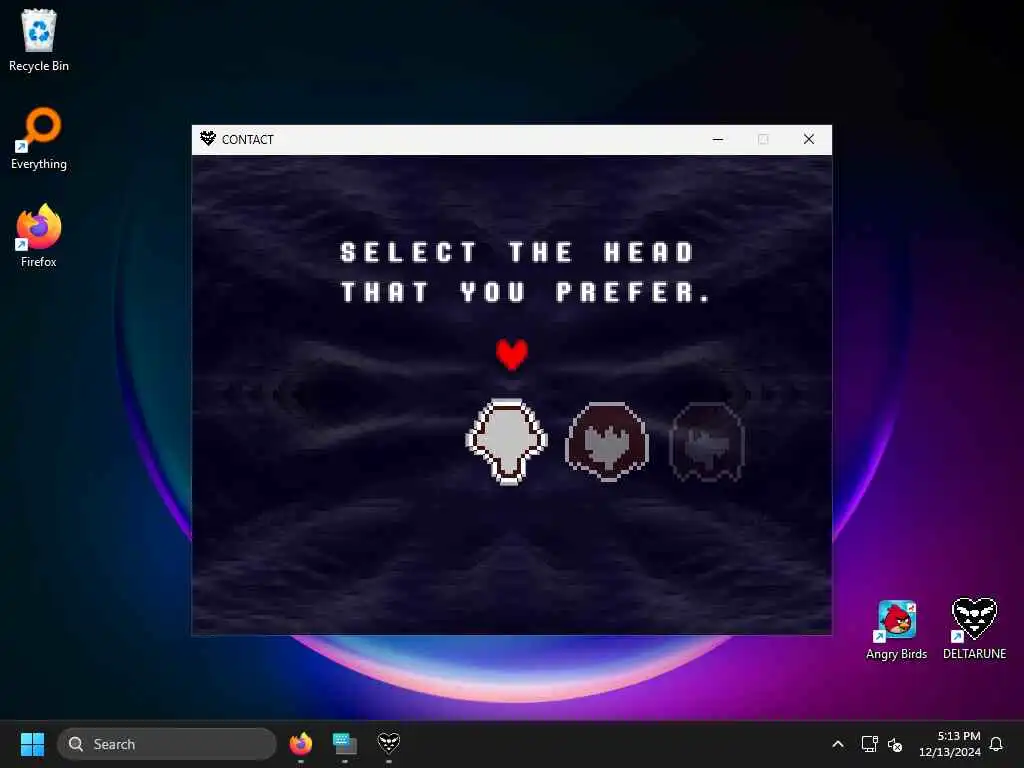Open the Windows Start menu
The width and height of the screenshot is (1024, 768).
point(32,744)
